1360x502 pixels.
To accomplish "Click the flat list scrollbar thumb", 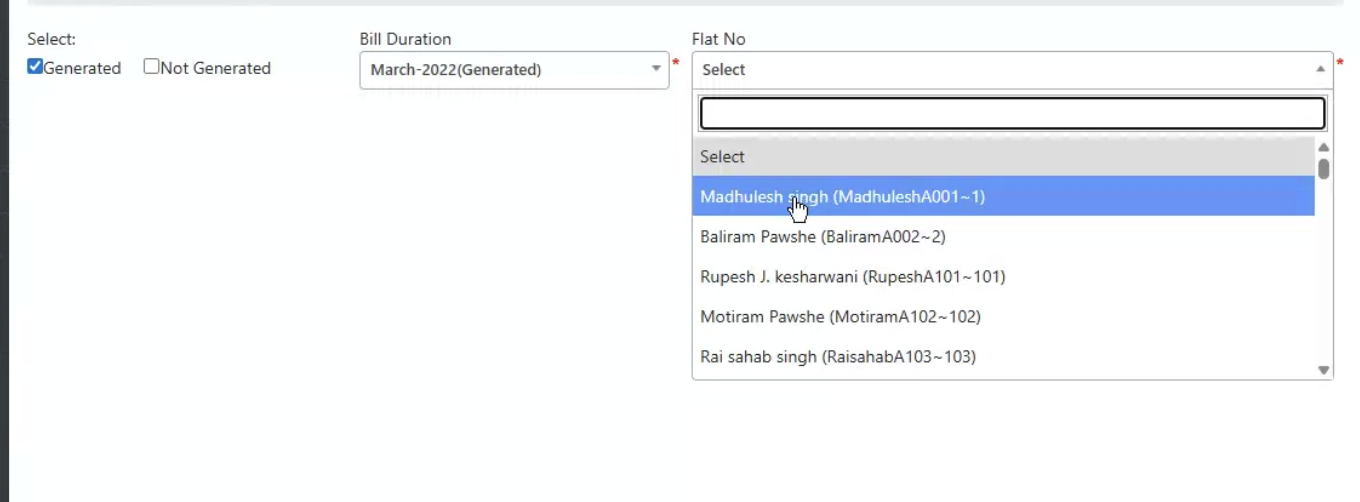I will [1324, 169].
